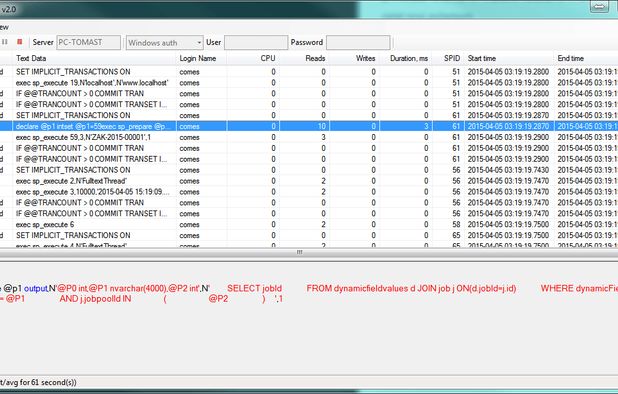Select row exec sp_execute 19,N'localhost',N'www.localhost'
Screen dimensions: 618x394
309,83
